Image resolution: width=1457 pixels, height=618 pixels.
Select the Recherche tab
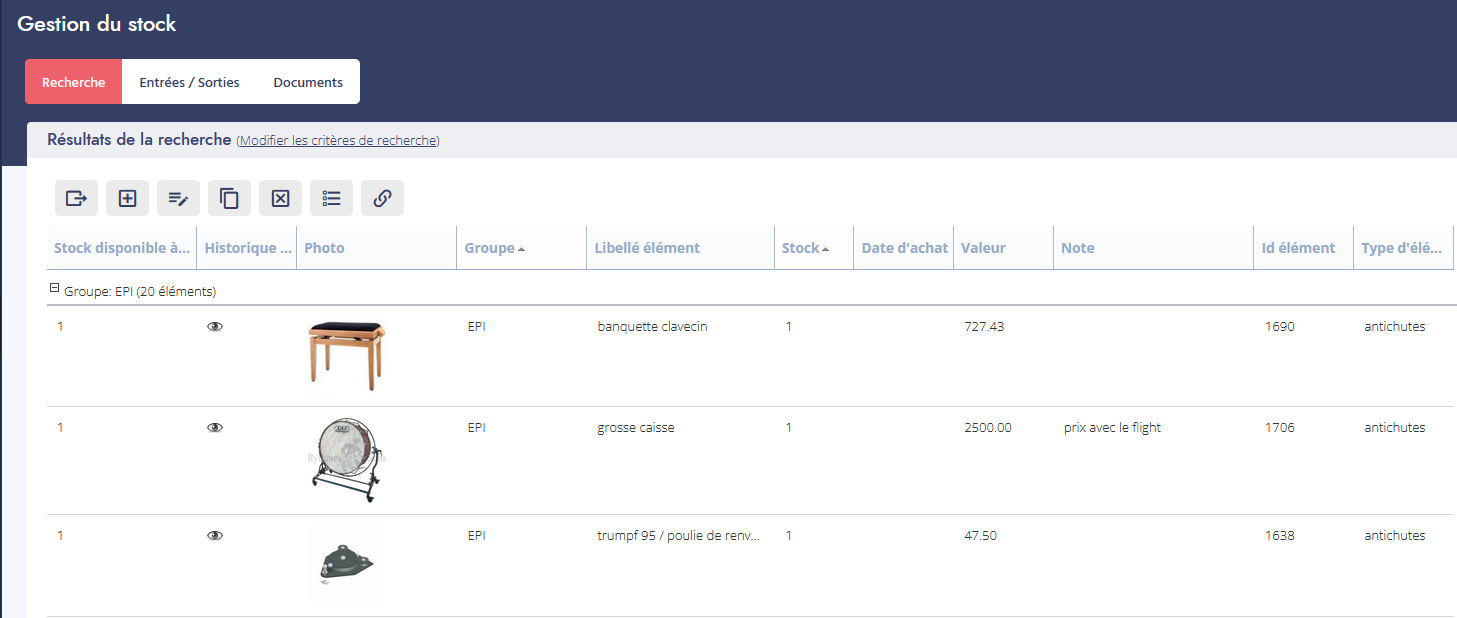(x=73, y=82)
